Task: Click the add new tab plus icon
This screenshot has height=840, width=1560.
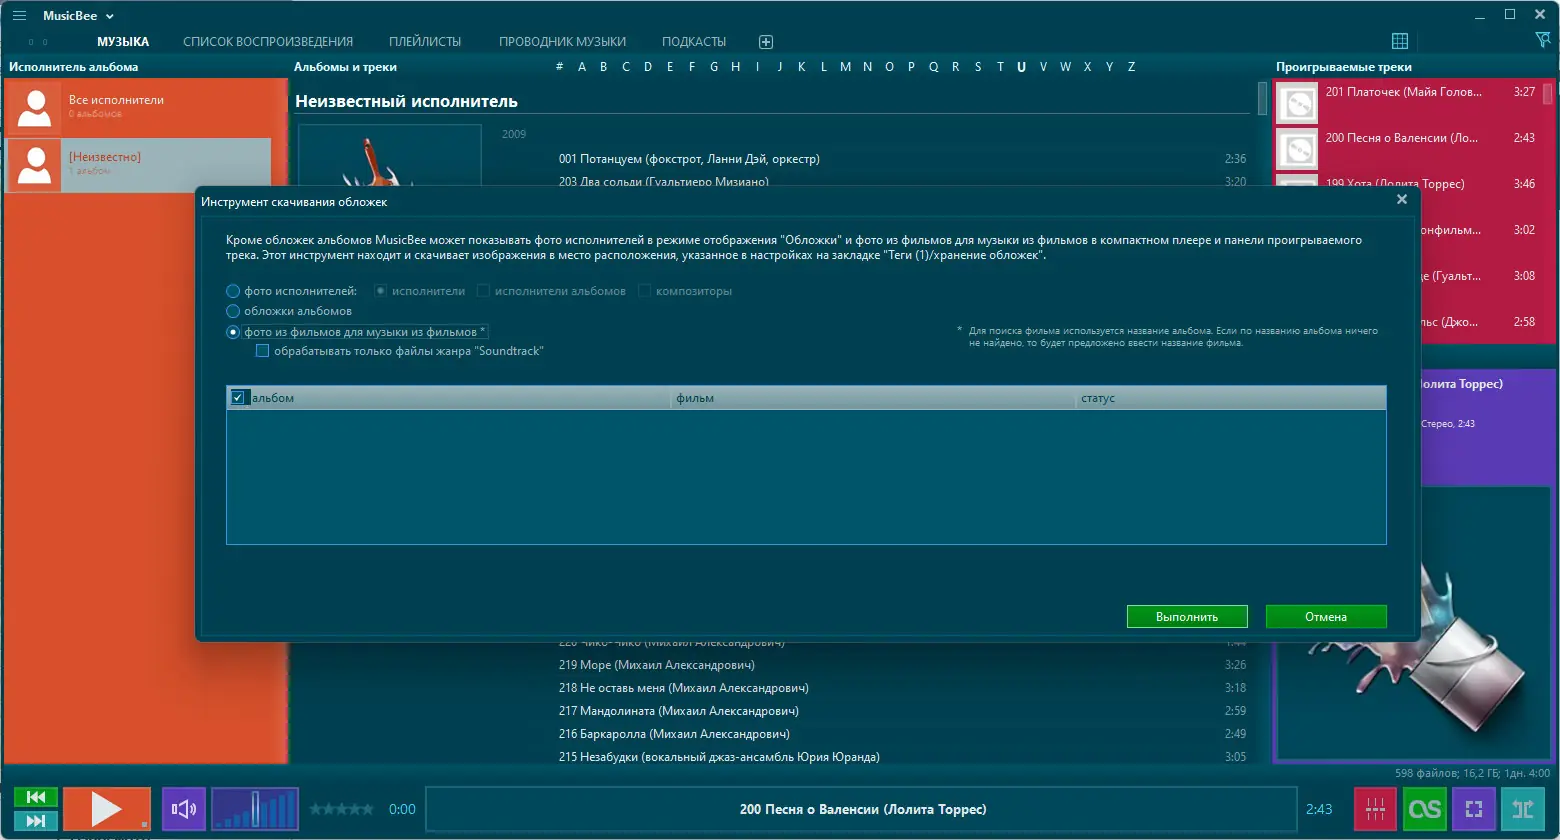Action: (x=766, y=42)
